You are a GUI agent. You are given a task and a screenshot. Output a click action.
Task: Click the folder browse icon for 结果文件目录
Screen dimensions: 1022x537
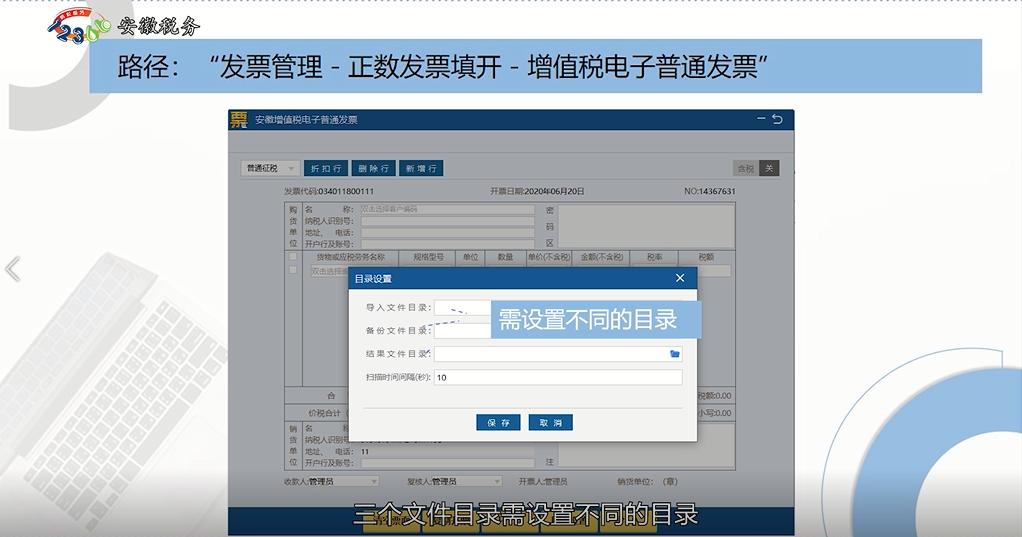(675, 354)
